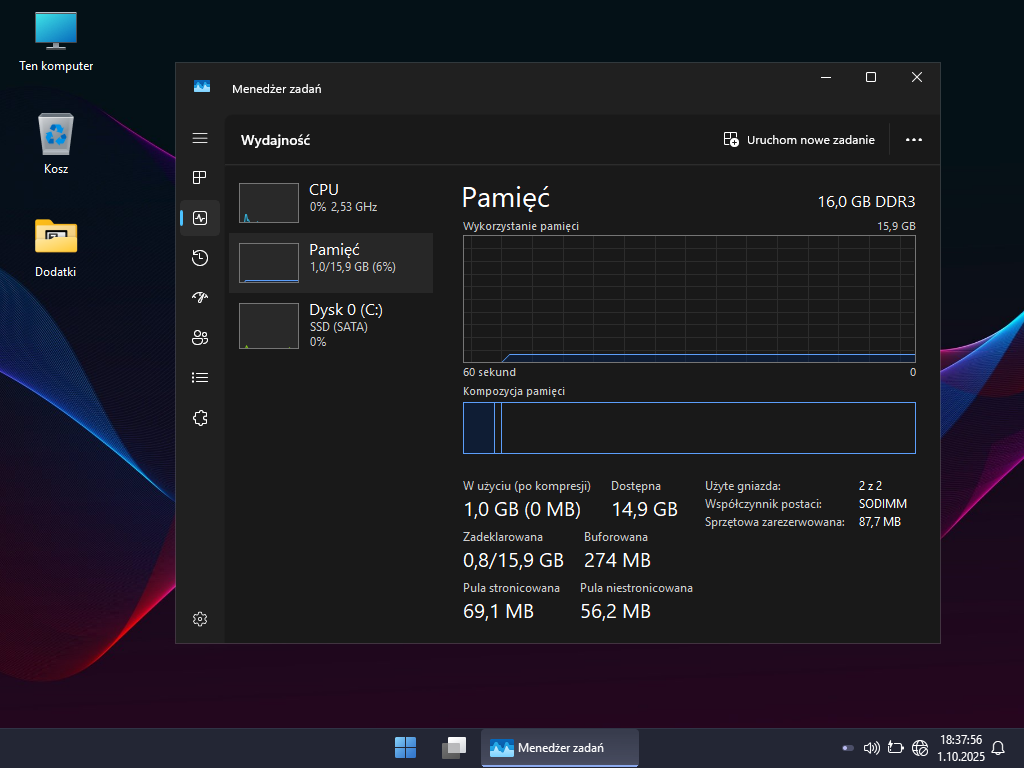Open the Windows Start menu
Image resolution: width=1024 pixels, height=768 pixels.
[x=406, y=747]
